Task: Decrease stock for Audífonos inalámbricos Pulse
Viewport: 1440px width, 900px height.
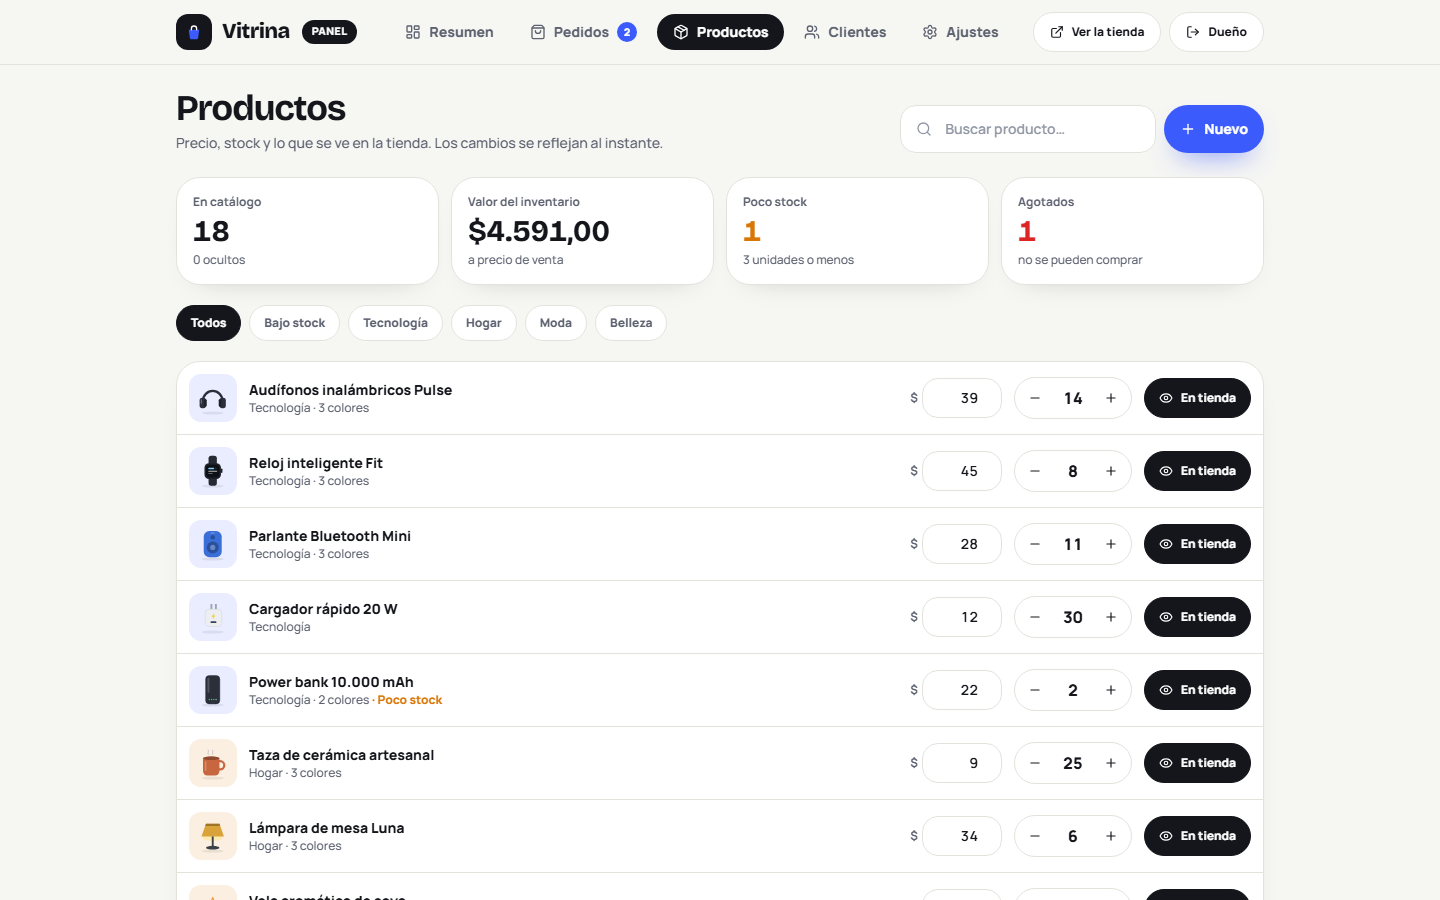Action: point(1035,398)
